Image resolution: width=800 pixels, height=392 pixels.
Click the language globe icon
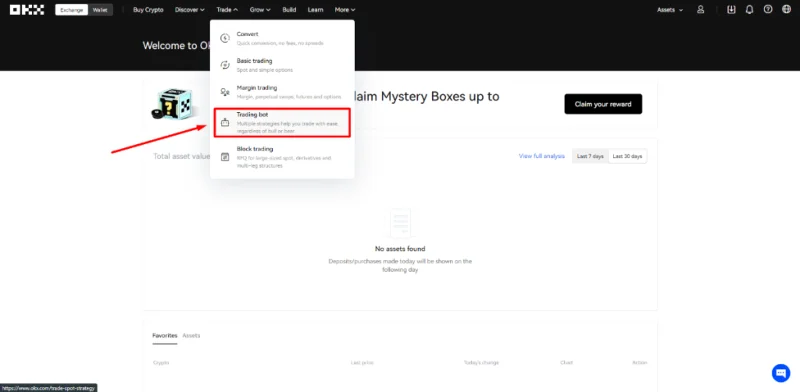[786, 10]
